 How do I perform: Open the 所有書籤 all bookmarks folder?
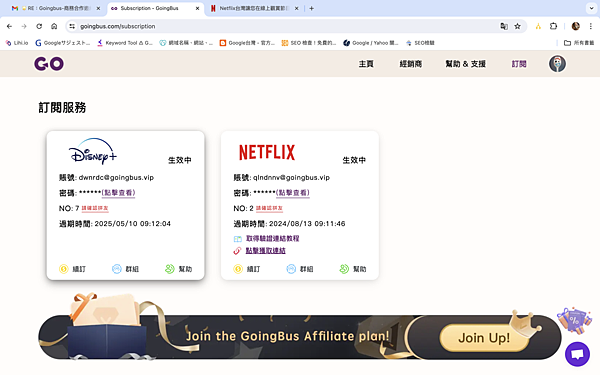[x=579, y=43]
